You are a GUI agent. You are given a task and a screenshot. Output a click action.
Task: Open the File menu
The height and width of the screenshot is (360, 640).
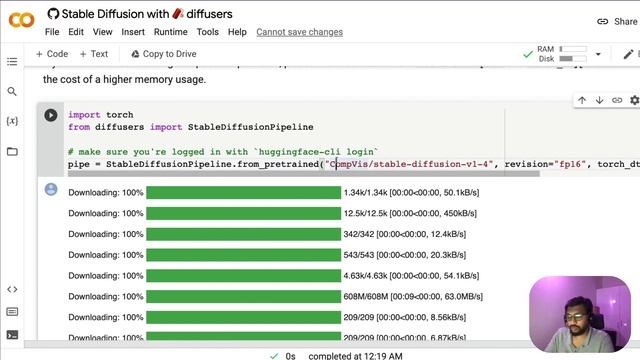[52, 32]
